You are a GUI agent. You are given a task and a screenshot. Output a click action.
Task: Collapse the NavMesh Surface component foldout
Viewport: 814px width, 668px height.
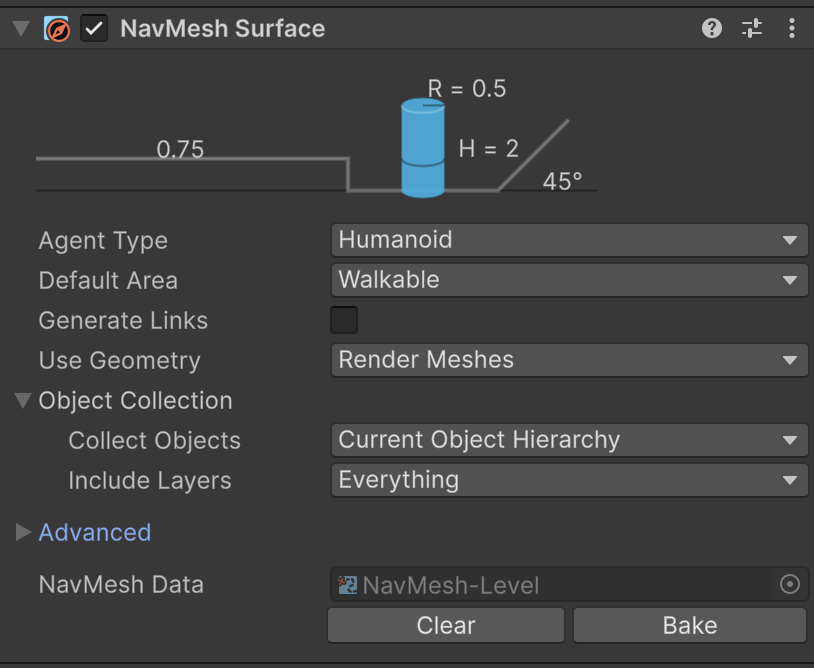(x=21, y=28)
